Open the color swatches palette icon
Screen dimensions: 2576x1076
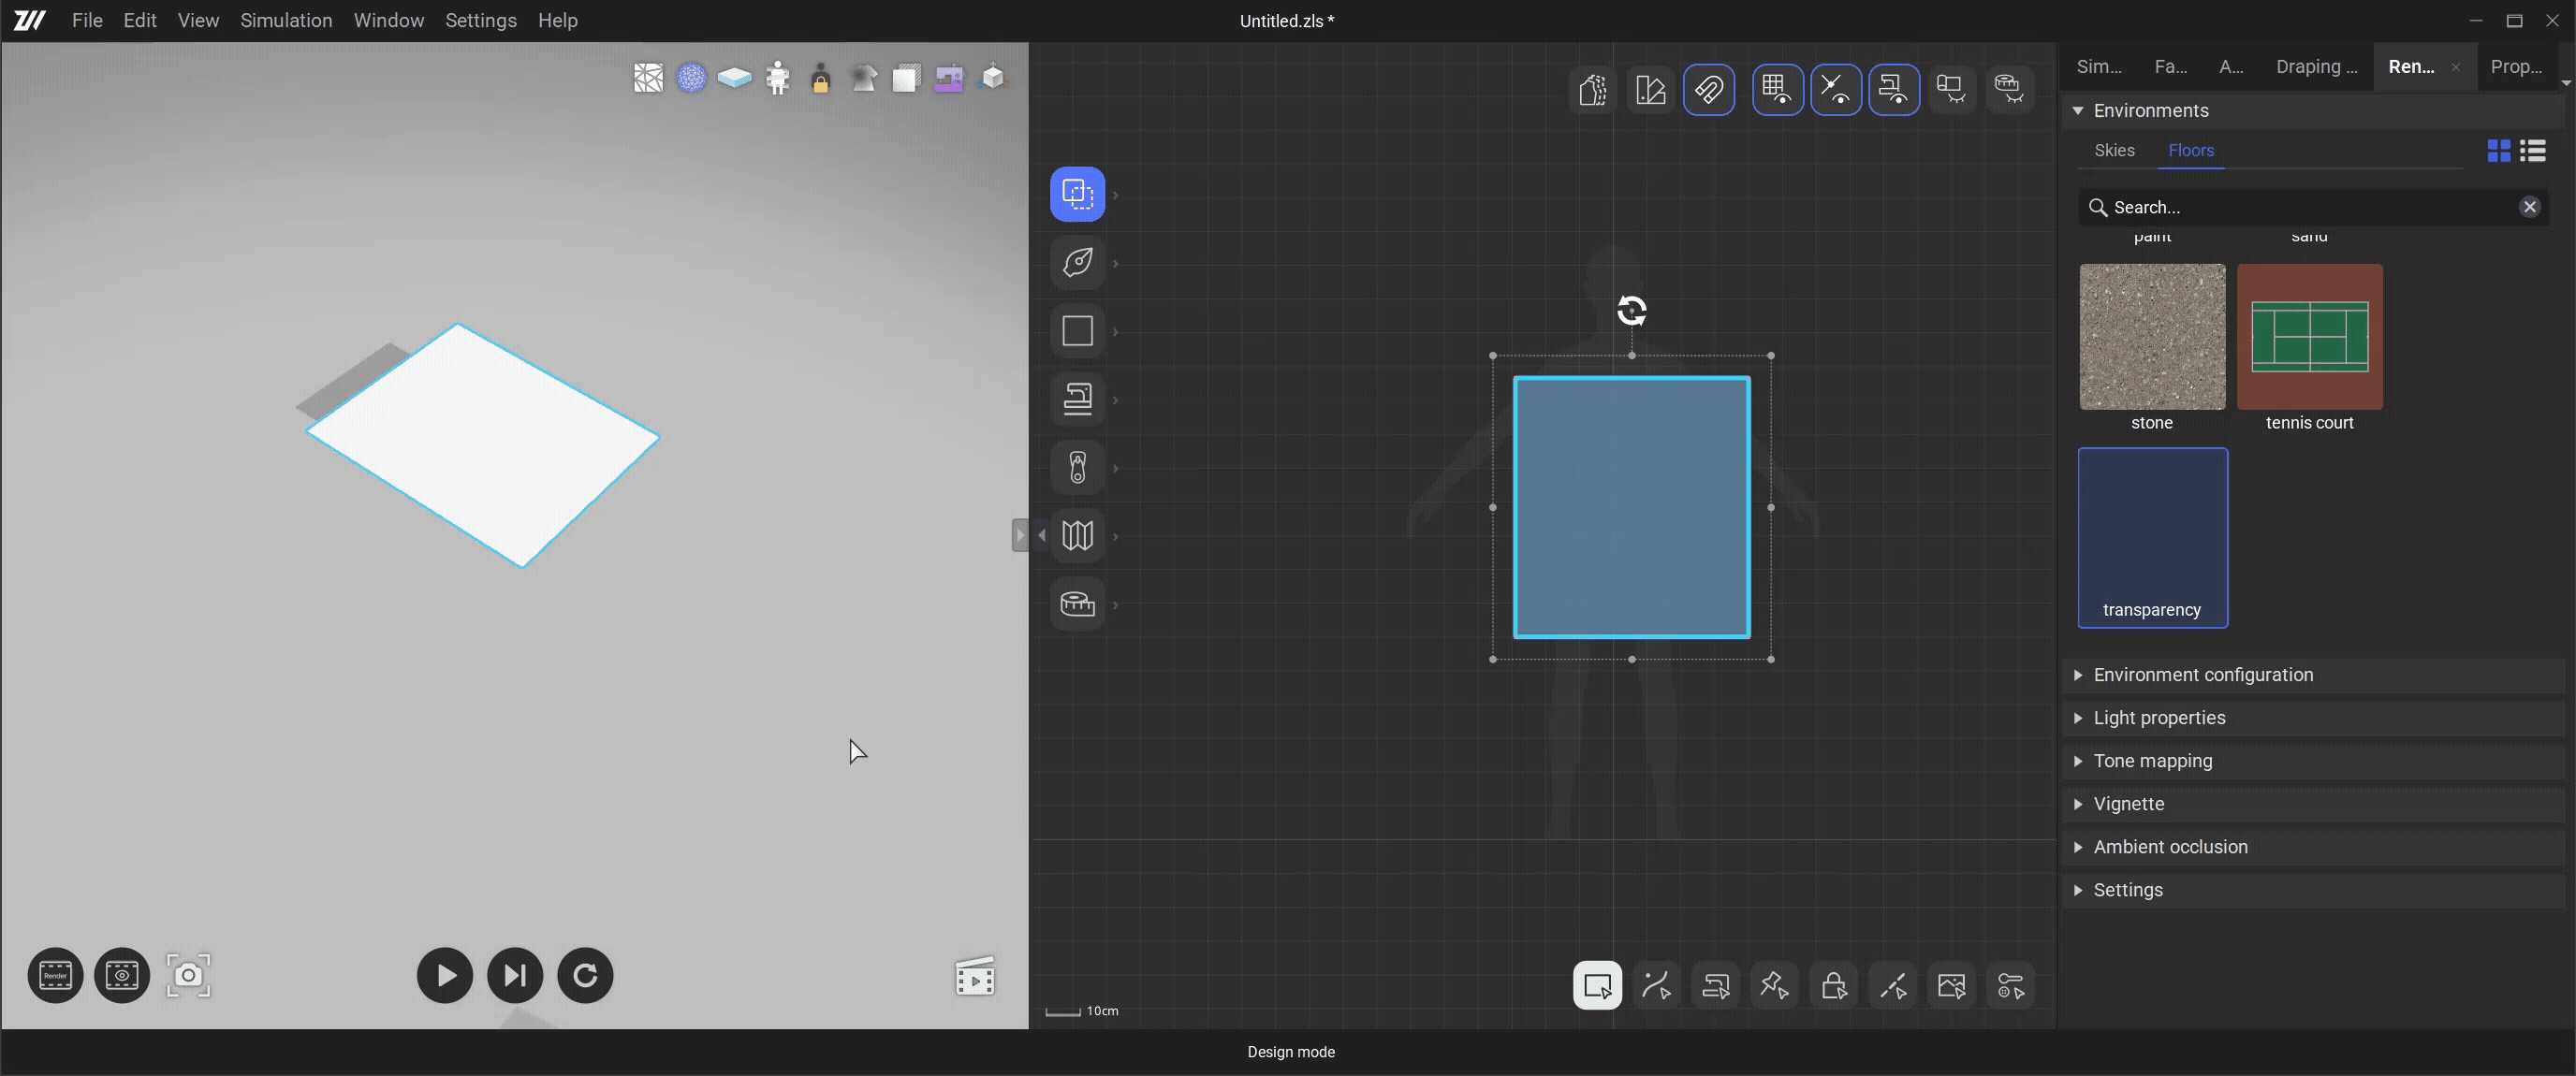tap(1651, 90)
